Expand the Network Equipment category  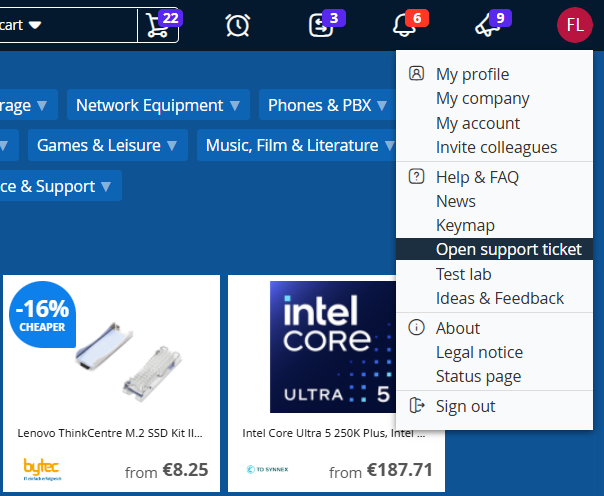[158, 105]
